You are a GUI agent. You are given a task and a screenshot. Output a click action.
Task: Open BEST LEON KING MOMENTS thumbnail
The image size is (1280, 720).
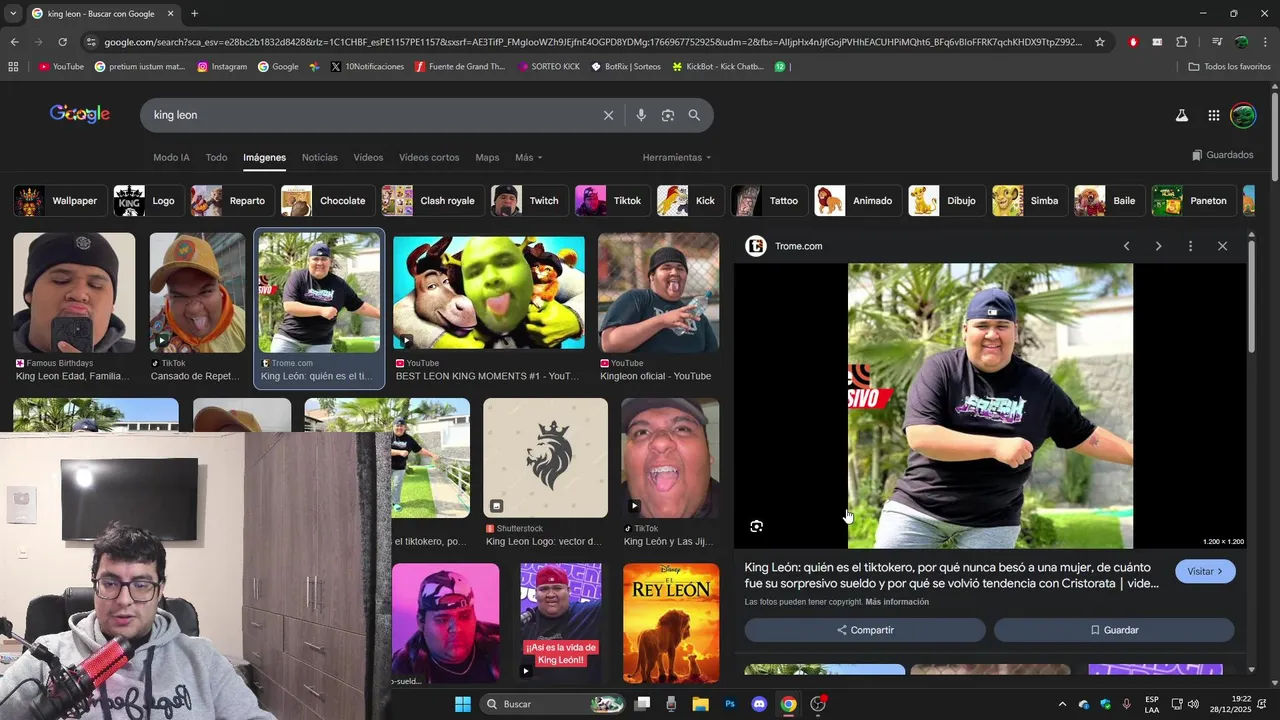[x=488, y=293]
